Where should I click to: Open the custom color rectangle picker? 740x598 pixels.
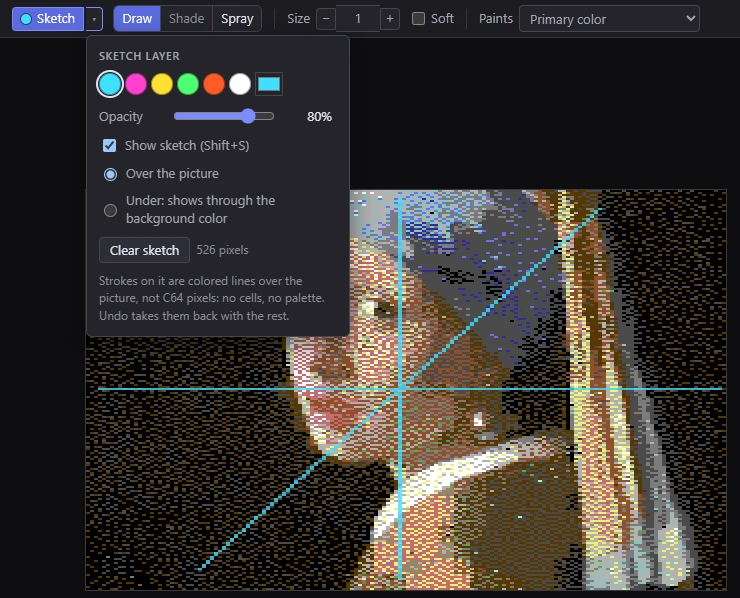[x=269, y=84]
